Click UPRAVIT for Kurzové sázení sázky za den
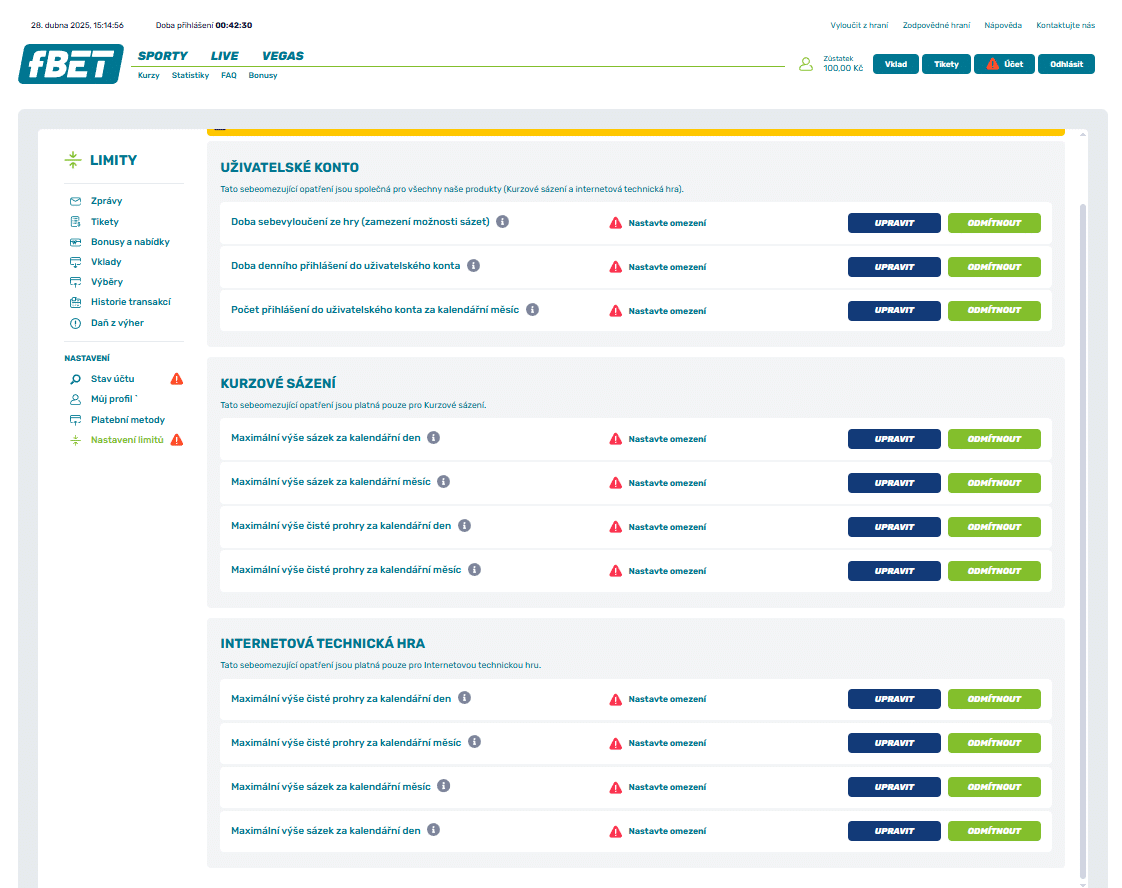1122x888 pixels. coord(894,439)
